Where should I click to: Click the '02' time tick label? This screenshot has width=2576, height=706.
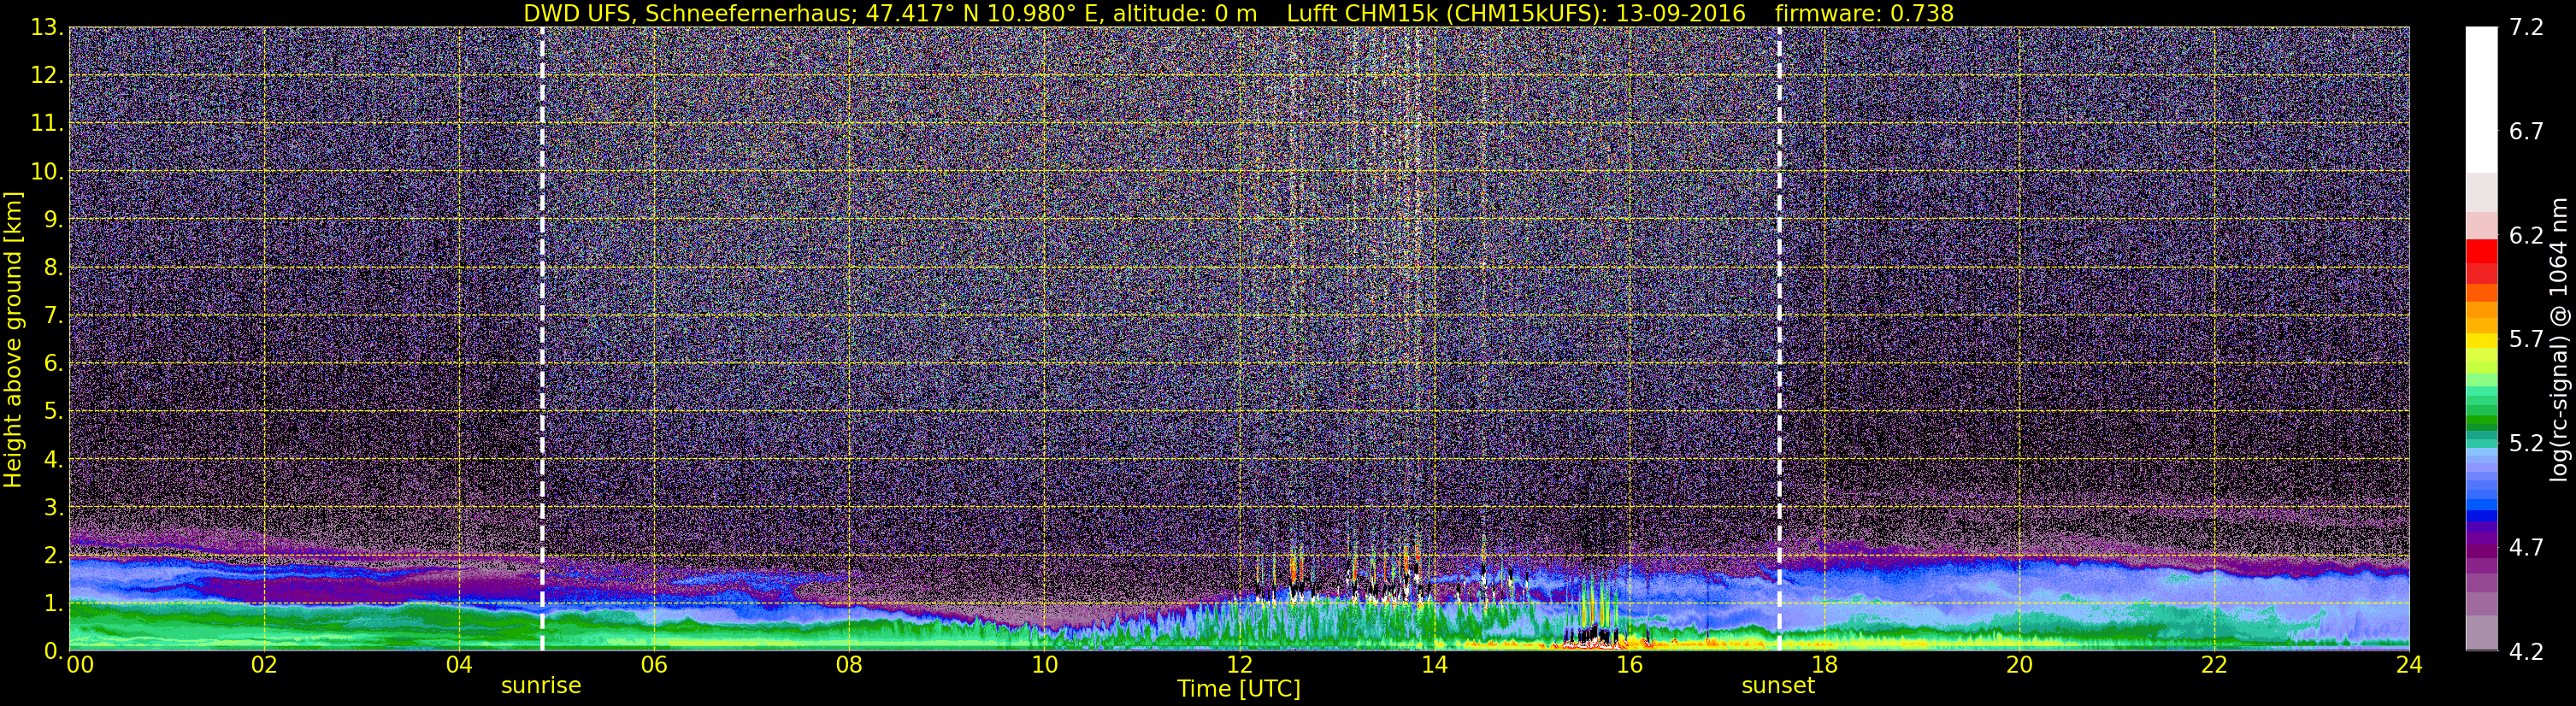(x=264, y=665)
